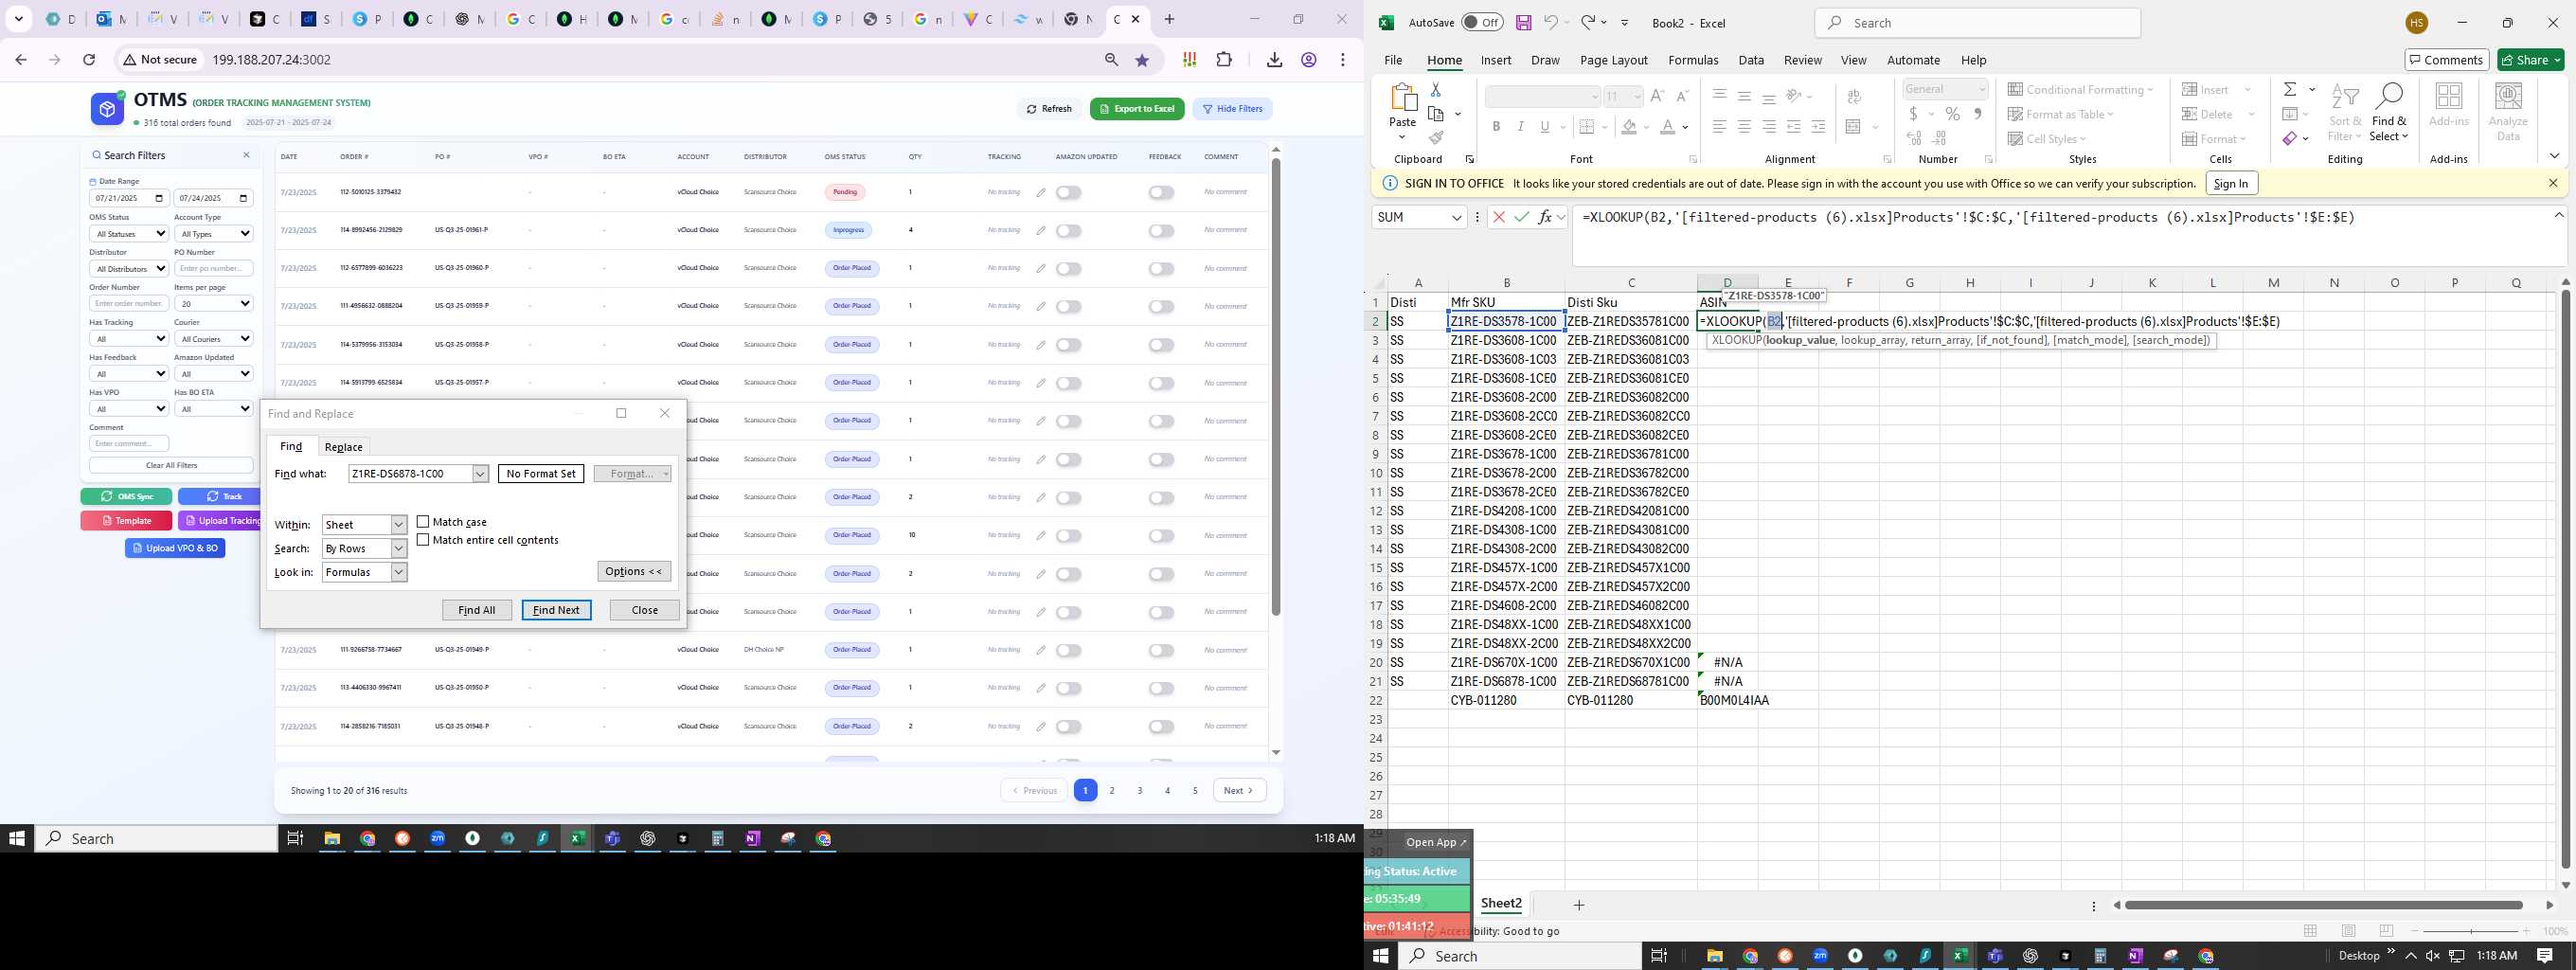Open the Items per page dropdown
The width and height of the screenshot is (2576, 970).
click(214, 304)
